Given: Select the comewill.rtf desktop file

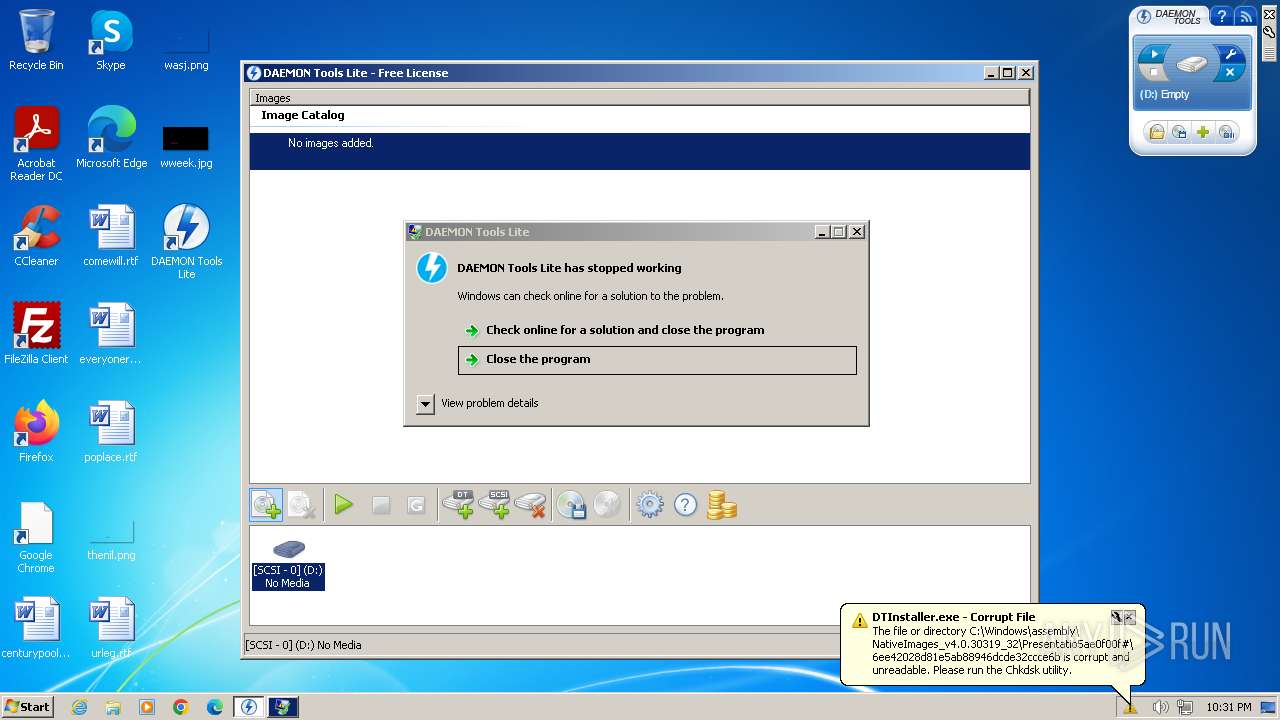Looking at the screenshot, I should pos(111,236).
